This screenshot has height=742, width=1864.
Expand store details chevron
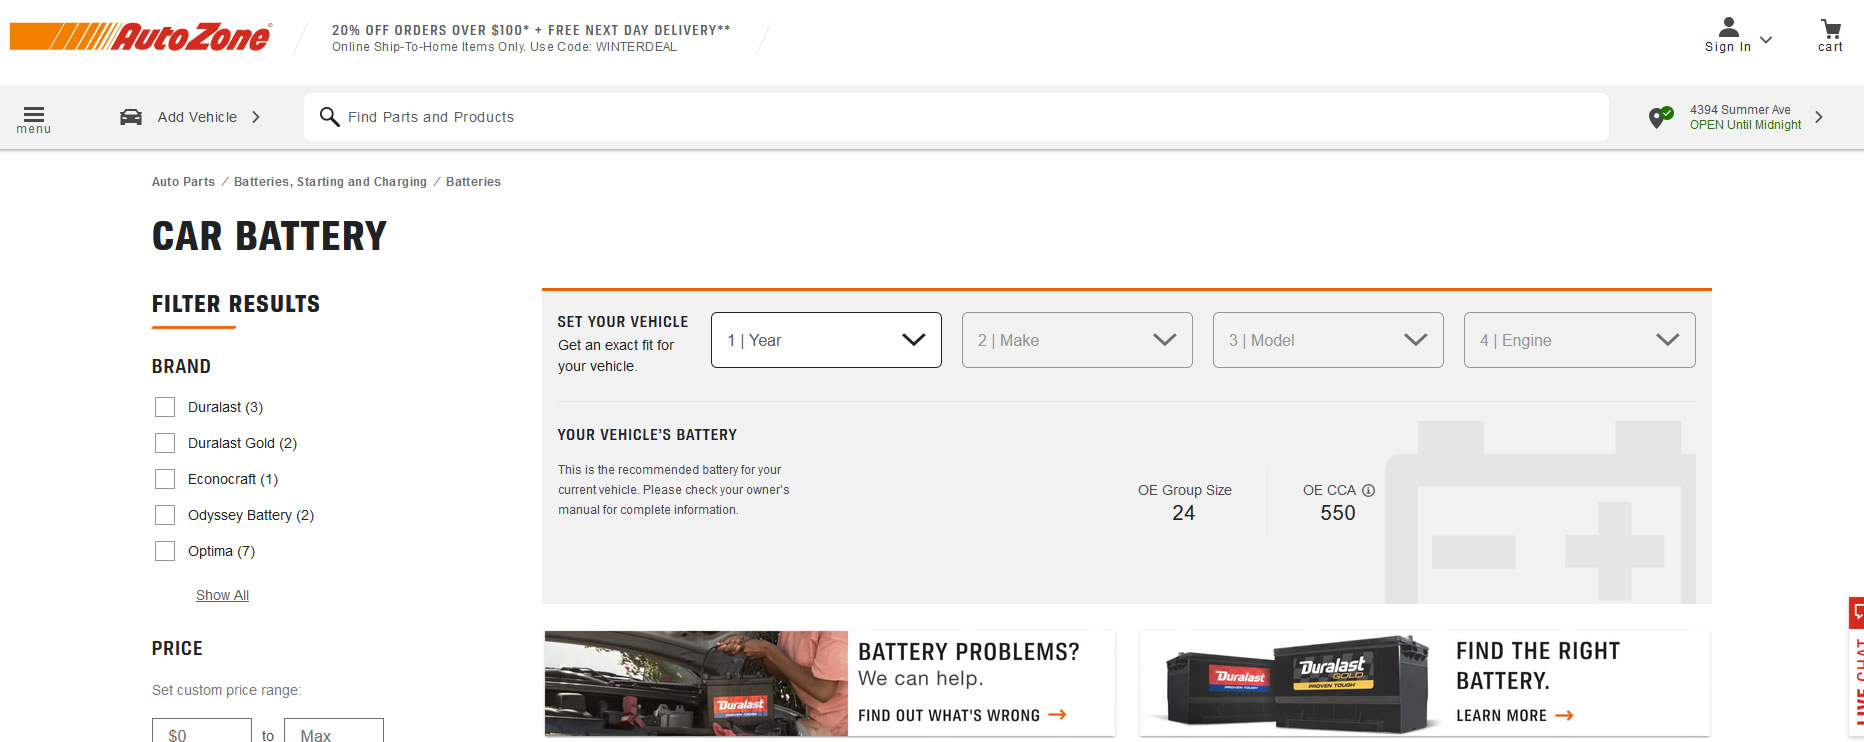click(x=1818, y=117)
